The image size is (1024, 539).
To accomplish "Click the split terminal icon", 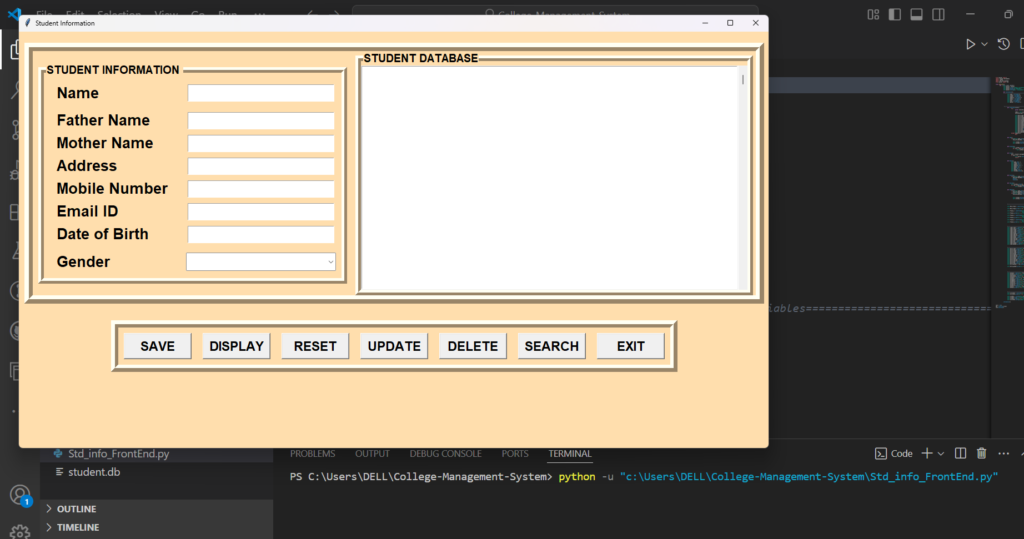I will point(960,453).
